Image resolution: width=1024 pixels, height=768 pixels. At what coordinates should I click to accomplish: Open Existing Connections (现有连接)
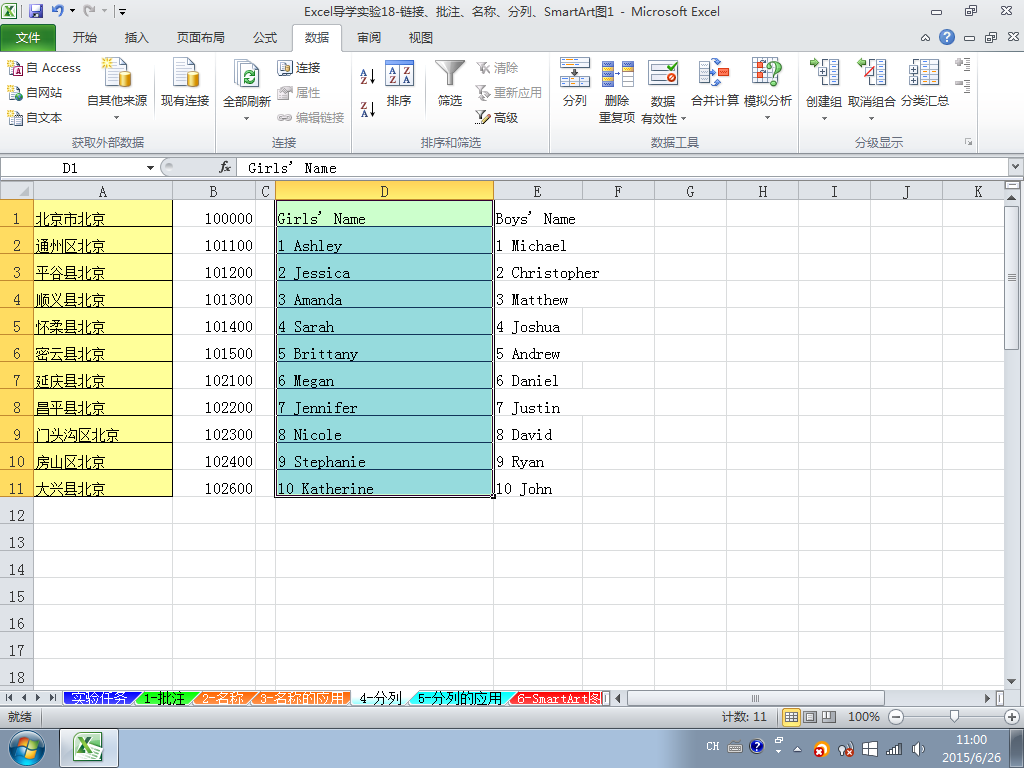(185, 83)
